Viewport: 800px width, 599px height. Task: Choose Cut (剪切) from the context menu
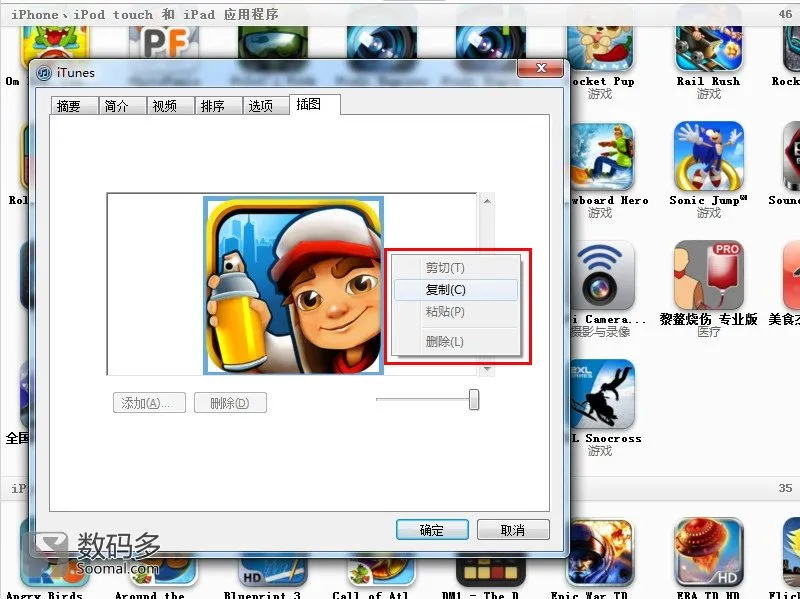(456, 267)
